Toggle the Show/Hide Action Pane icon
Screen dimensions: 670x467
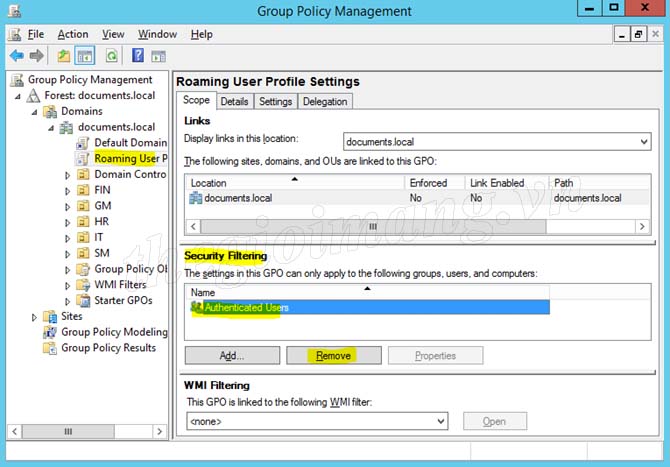159,56
